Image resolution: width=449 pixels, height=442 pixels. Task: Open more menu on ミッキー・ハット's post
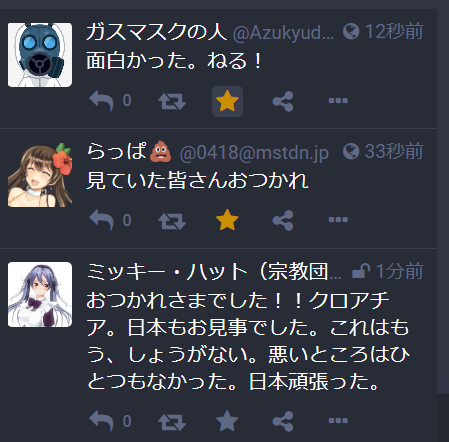tap(338, 421)
